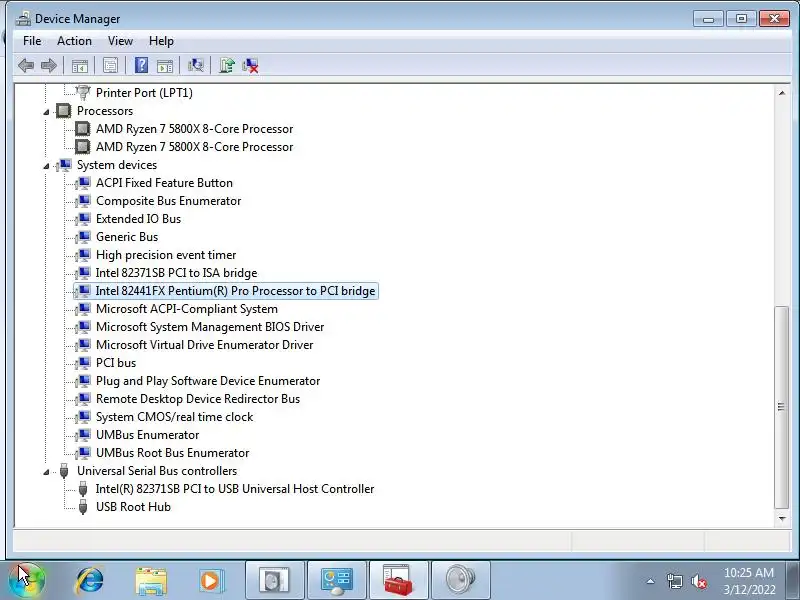Collapse Universal Serial Bus controllers category
The image size is (800, 600).
coord(46,472)
